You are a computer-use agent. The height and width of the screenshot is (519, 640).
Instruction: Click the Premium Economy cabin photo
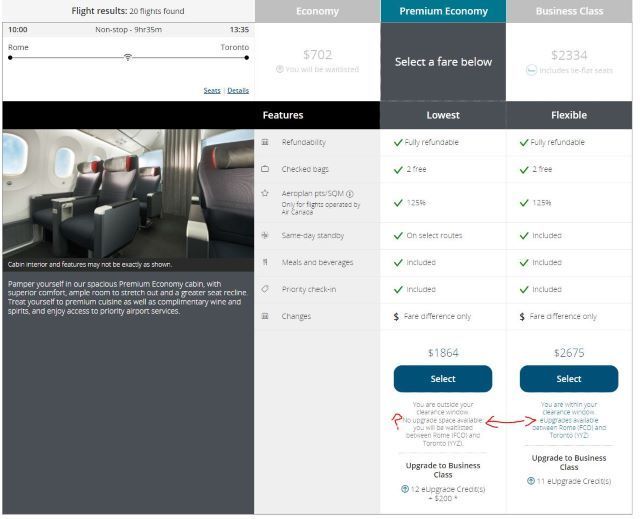coord(128,193)
